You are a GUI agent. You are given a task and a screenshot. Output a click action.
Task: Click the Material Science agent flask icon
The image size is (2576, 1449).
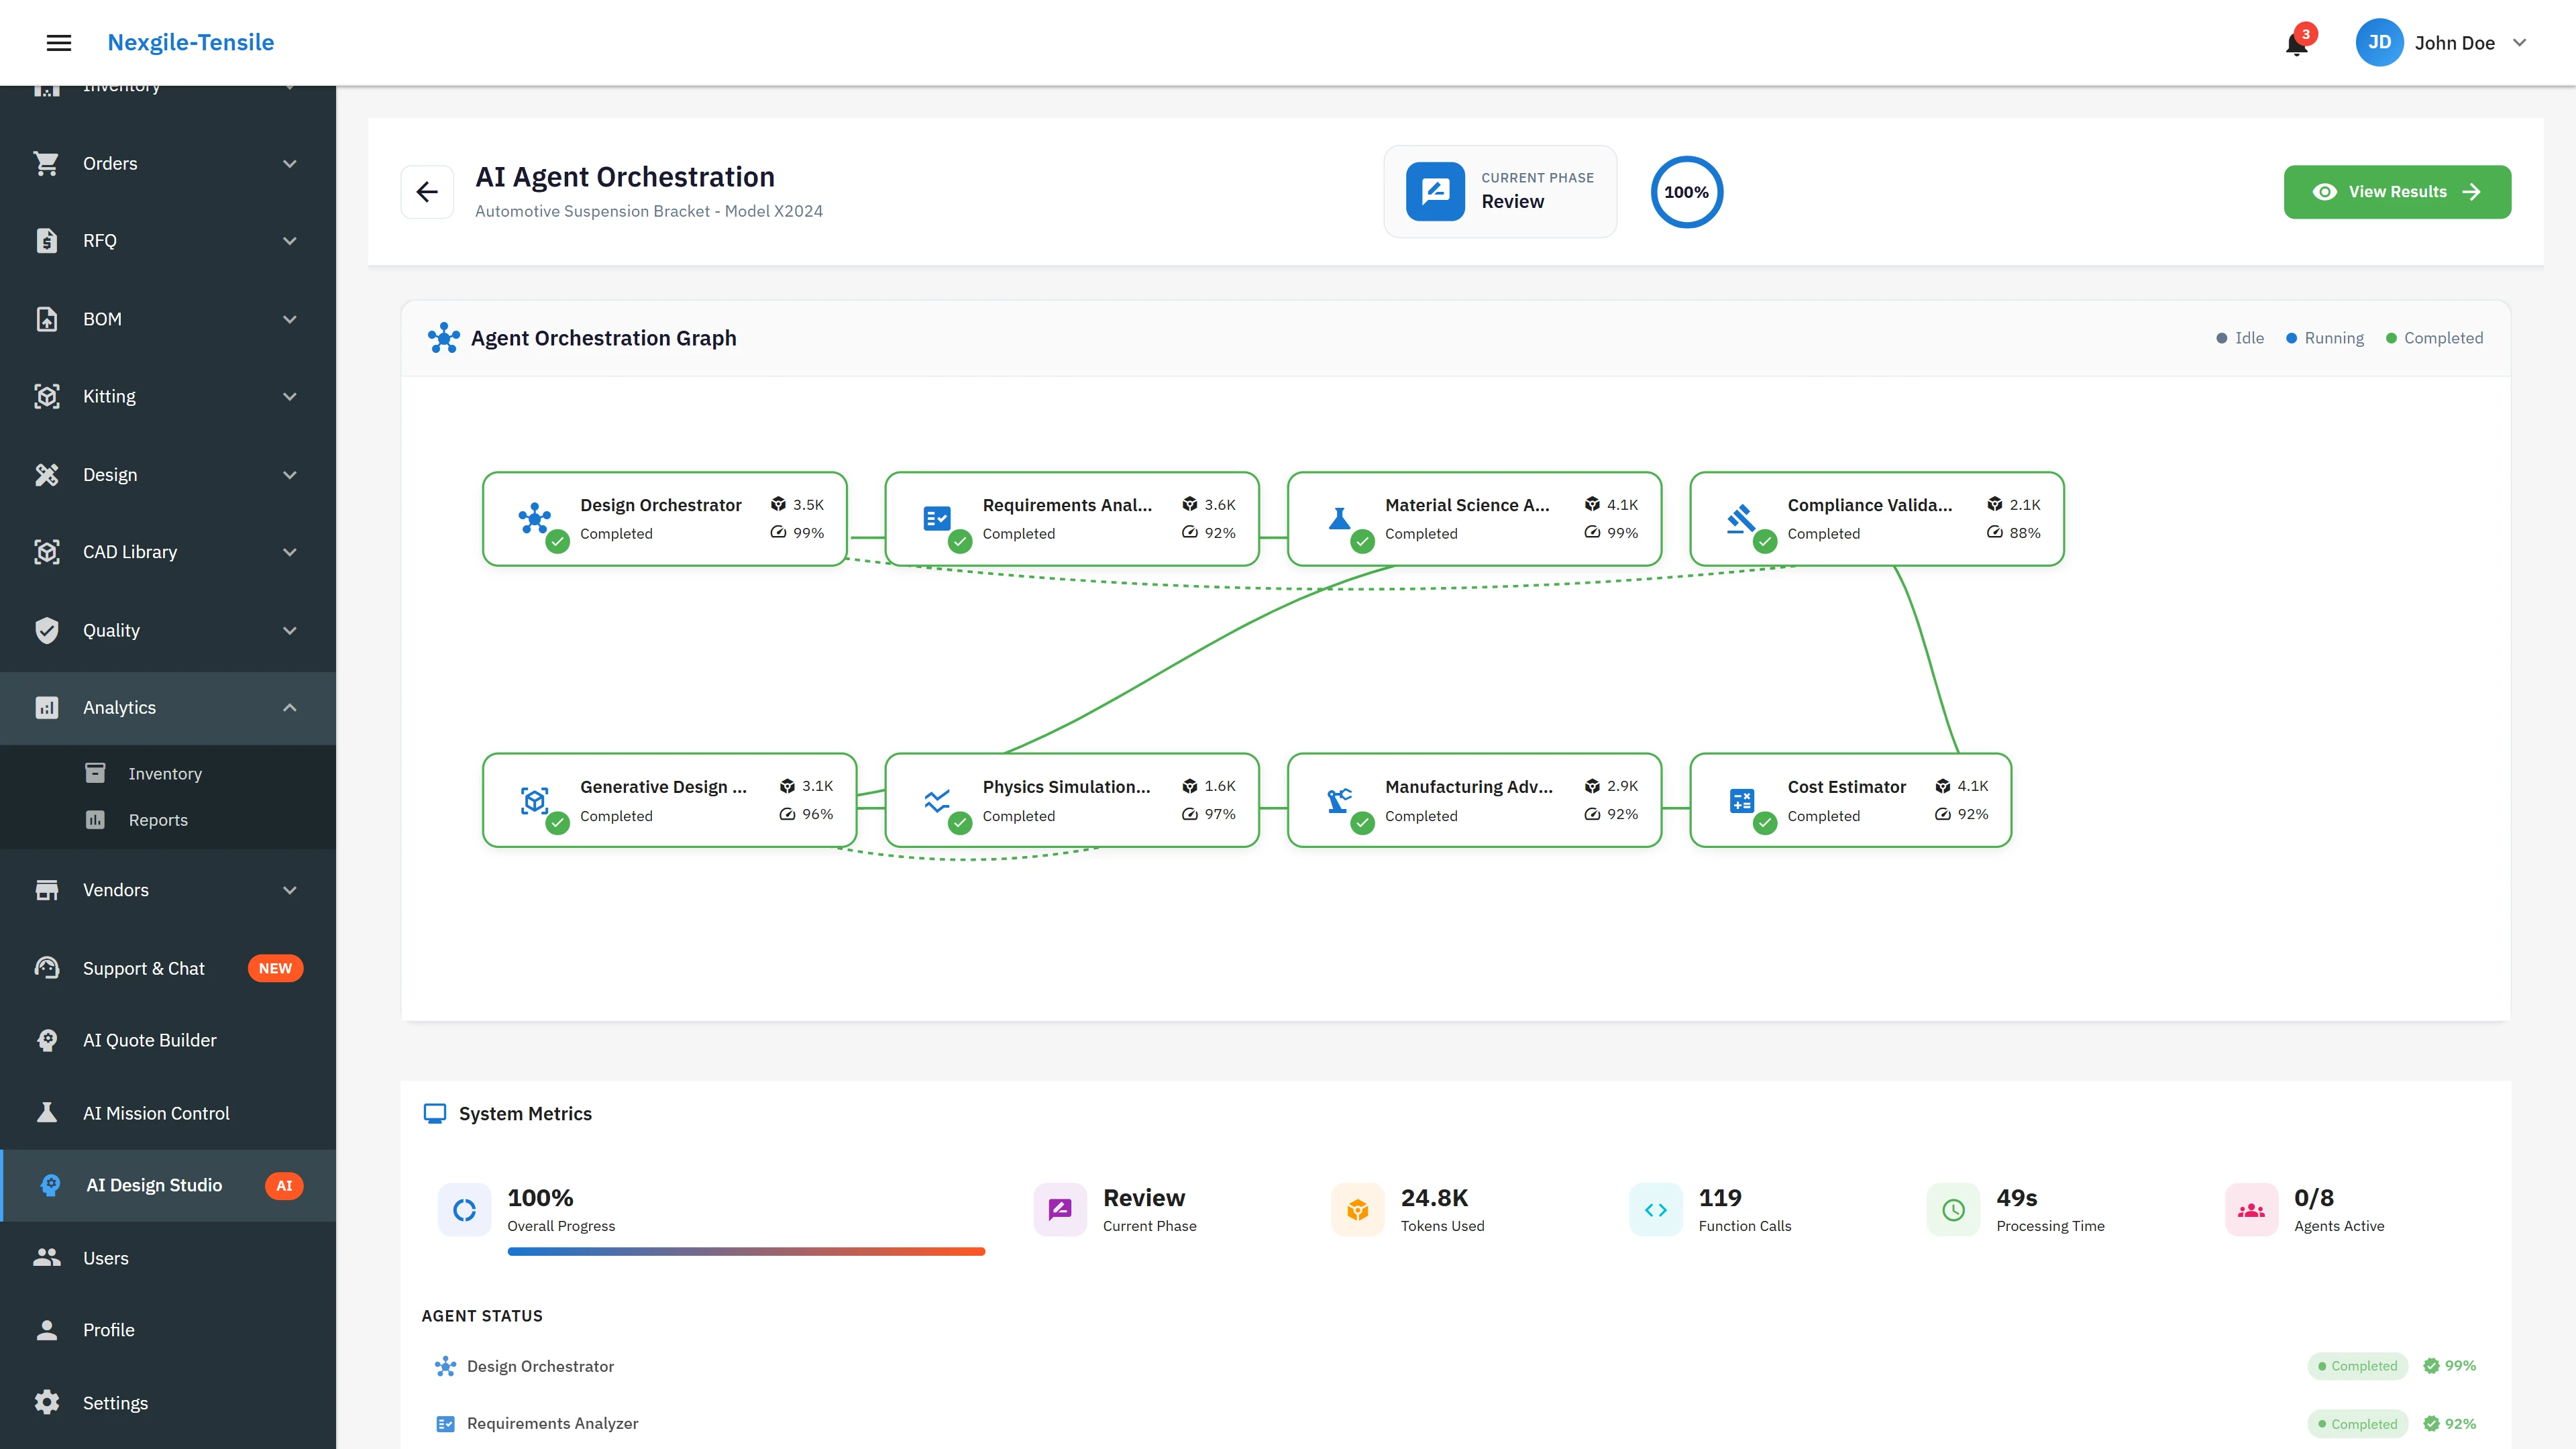pyautogui.click(x=1339, y=518)
